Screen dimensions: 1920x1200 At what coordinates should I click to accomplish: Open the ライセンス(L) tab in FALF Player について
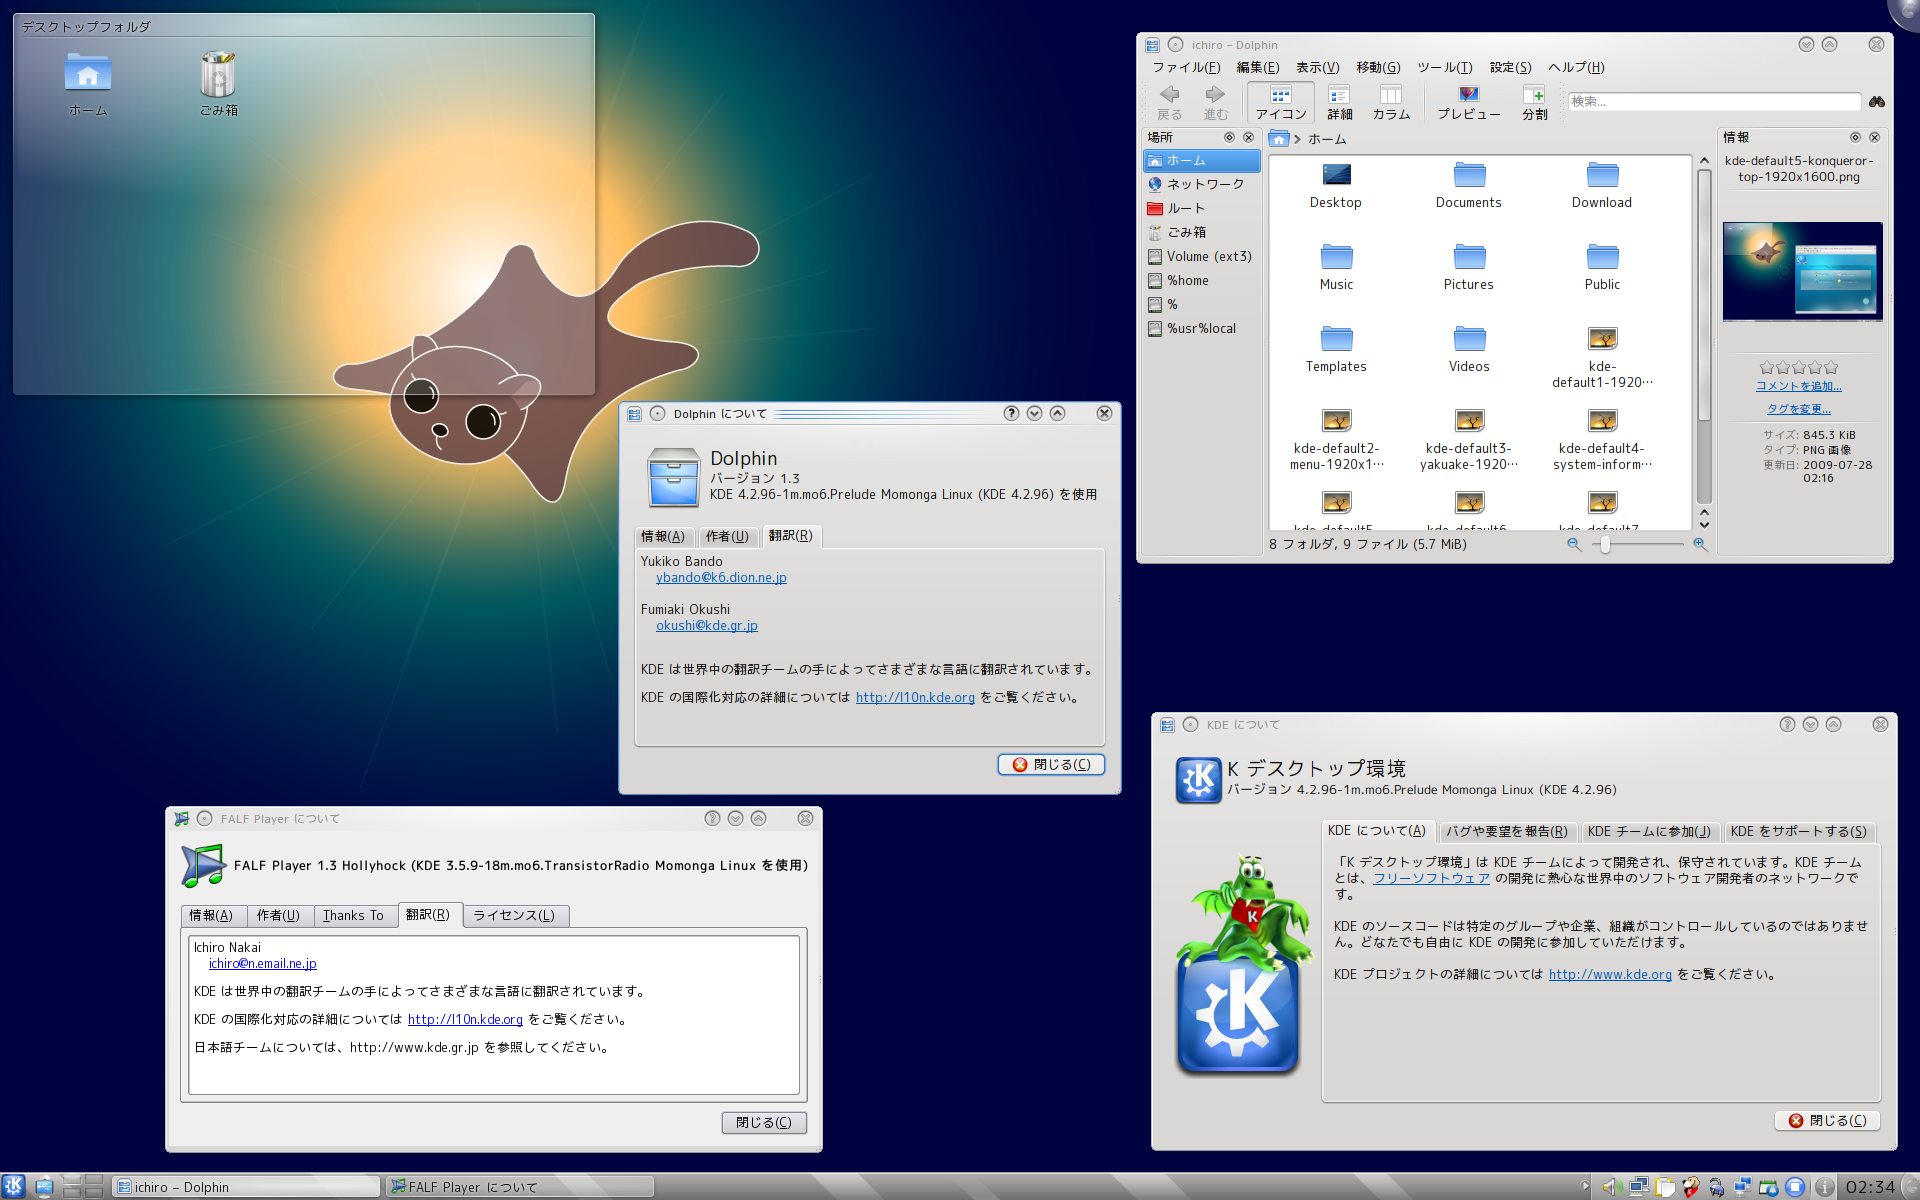pos(514,915)
